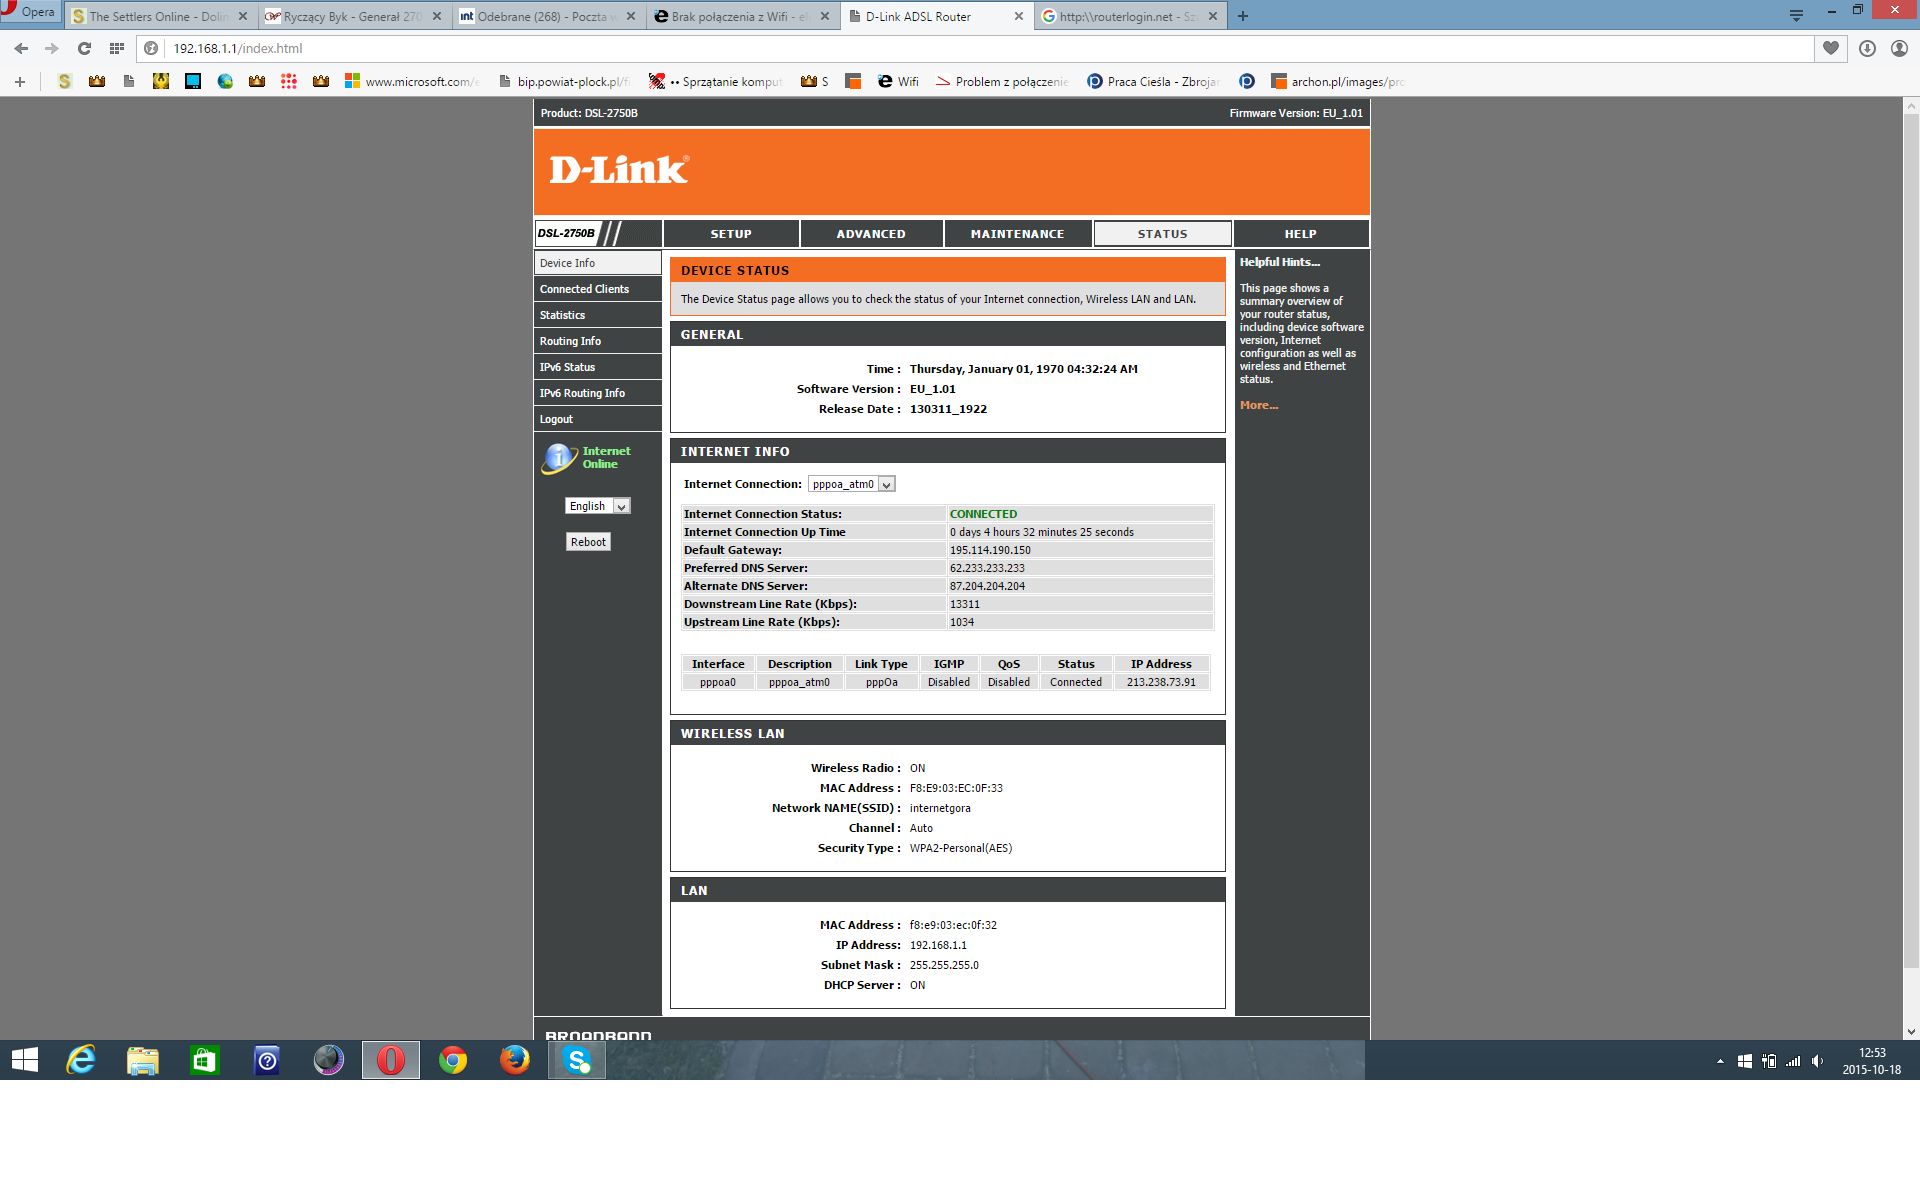The width and height of the screenshot is (1920, 1202).
Task: Open the blue square bookmark icon
Action: (193, 82)
